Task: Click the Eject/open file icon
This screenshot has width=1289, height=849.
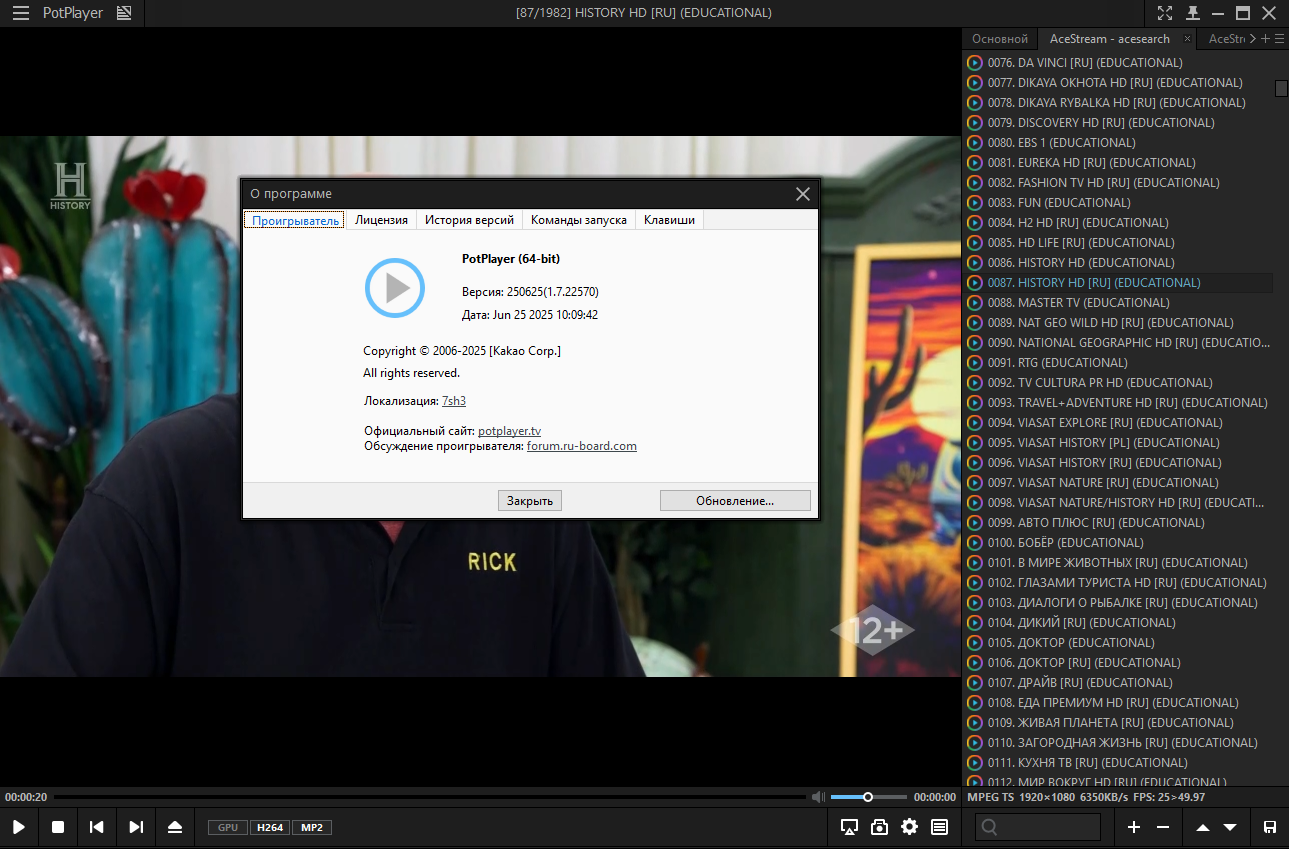Action: [x=175, y=827]
